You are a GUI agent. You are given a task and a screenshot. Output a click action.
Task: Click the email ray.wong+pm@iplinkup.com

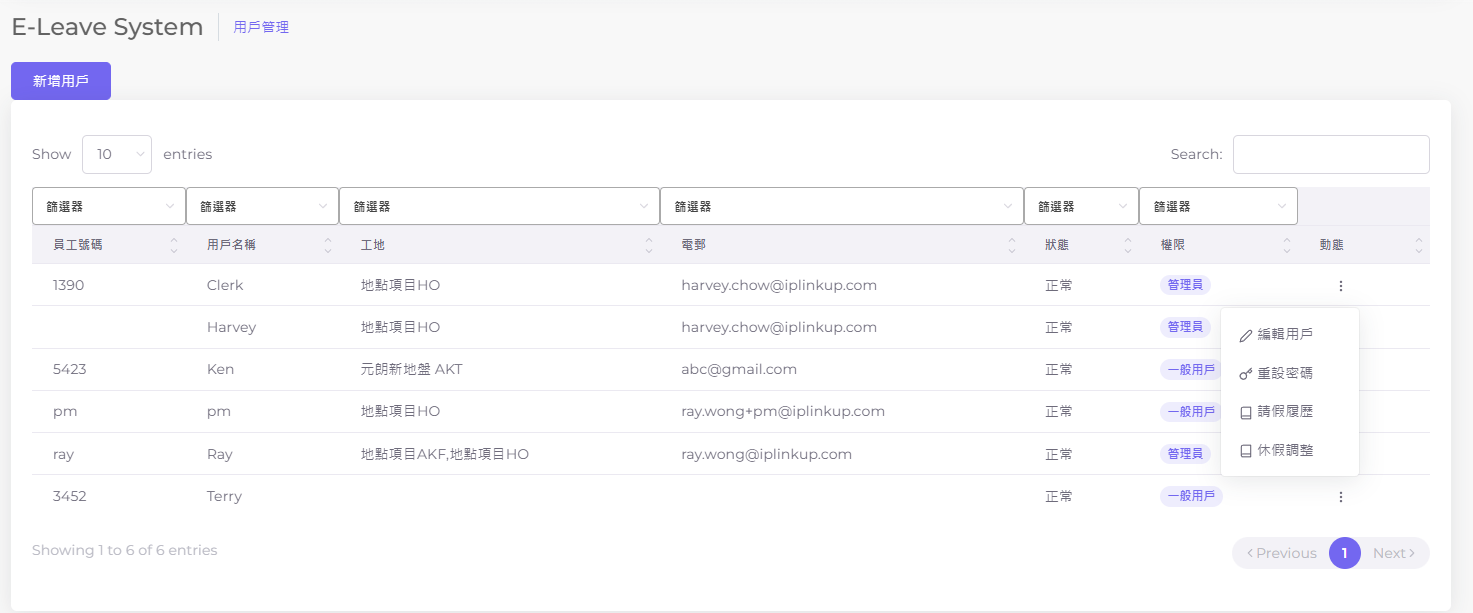(783, 411)
